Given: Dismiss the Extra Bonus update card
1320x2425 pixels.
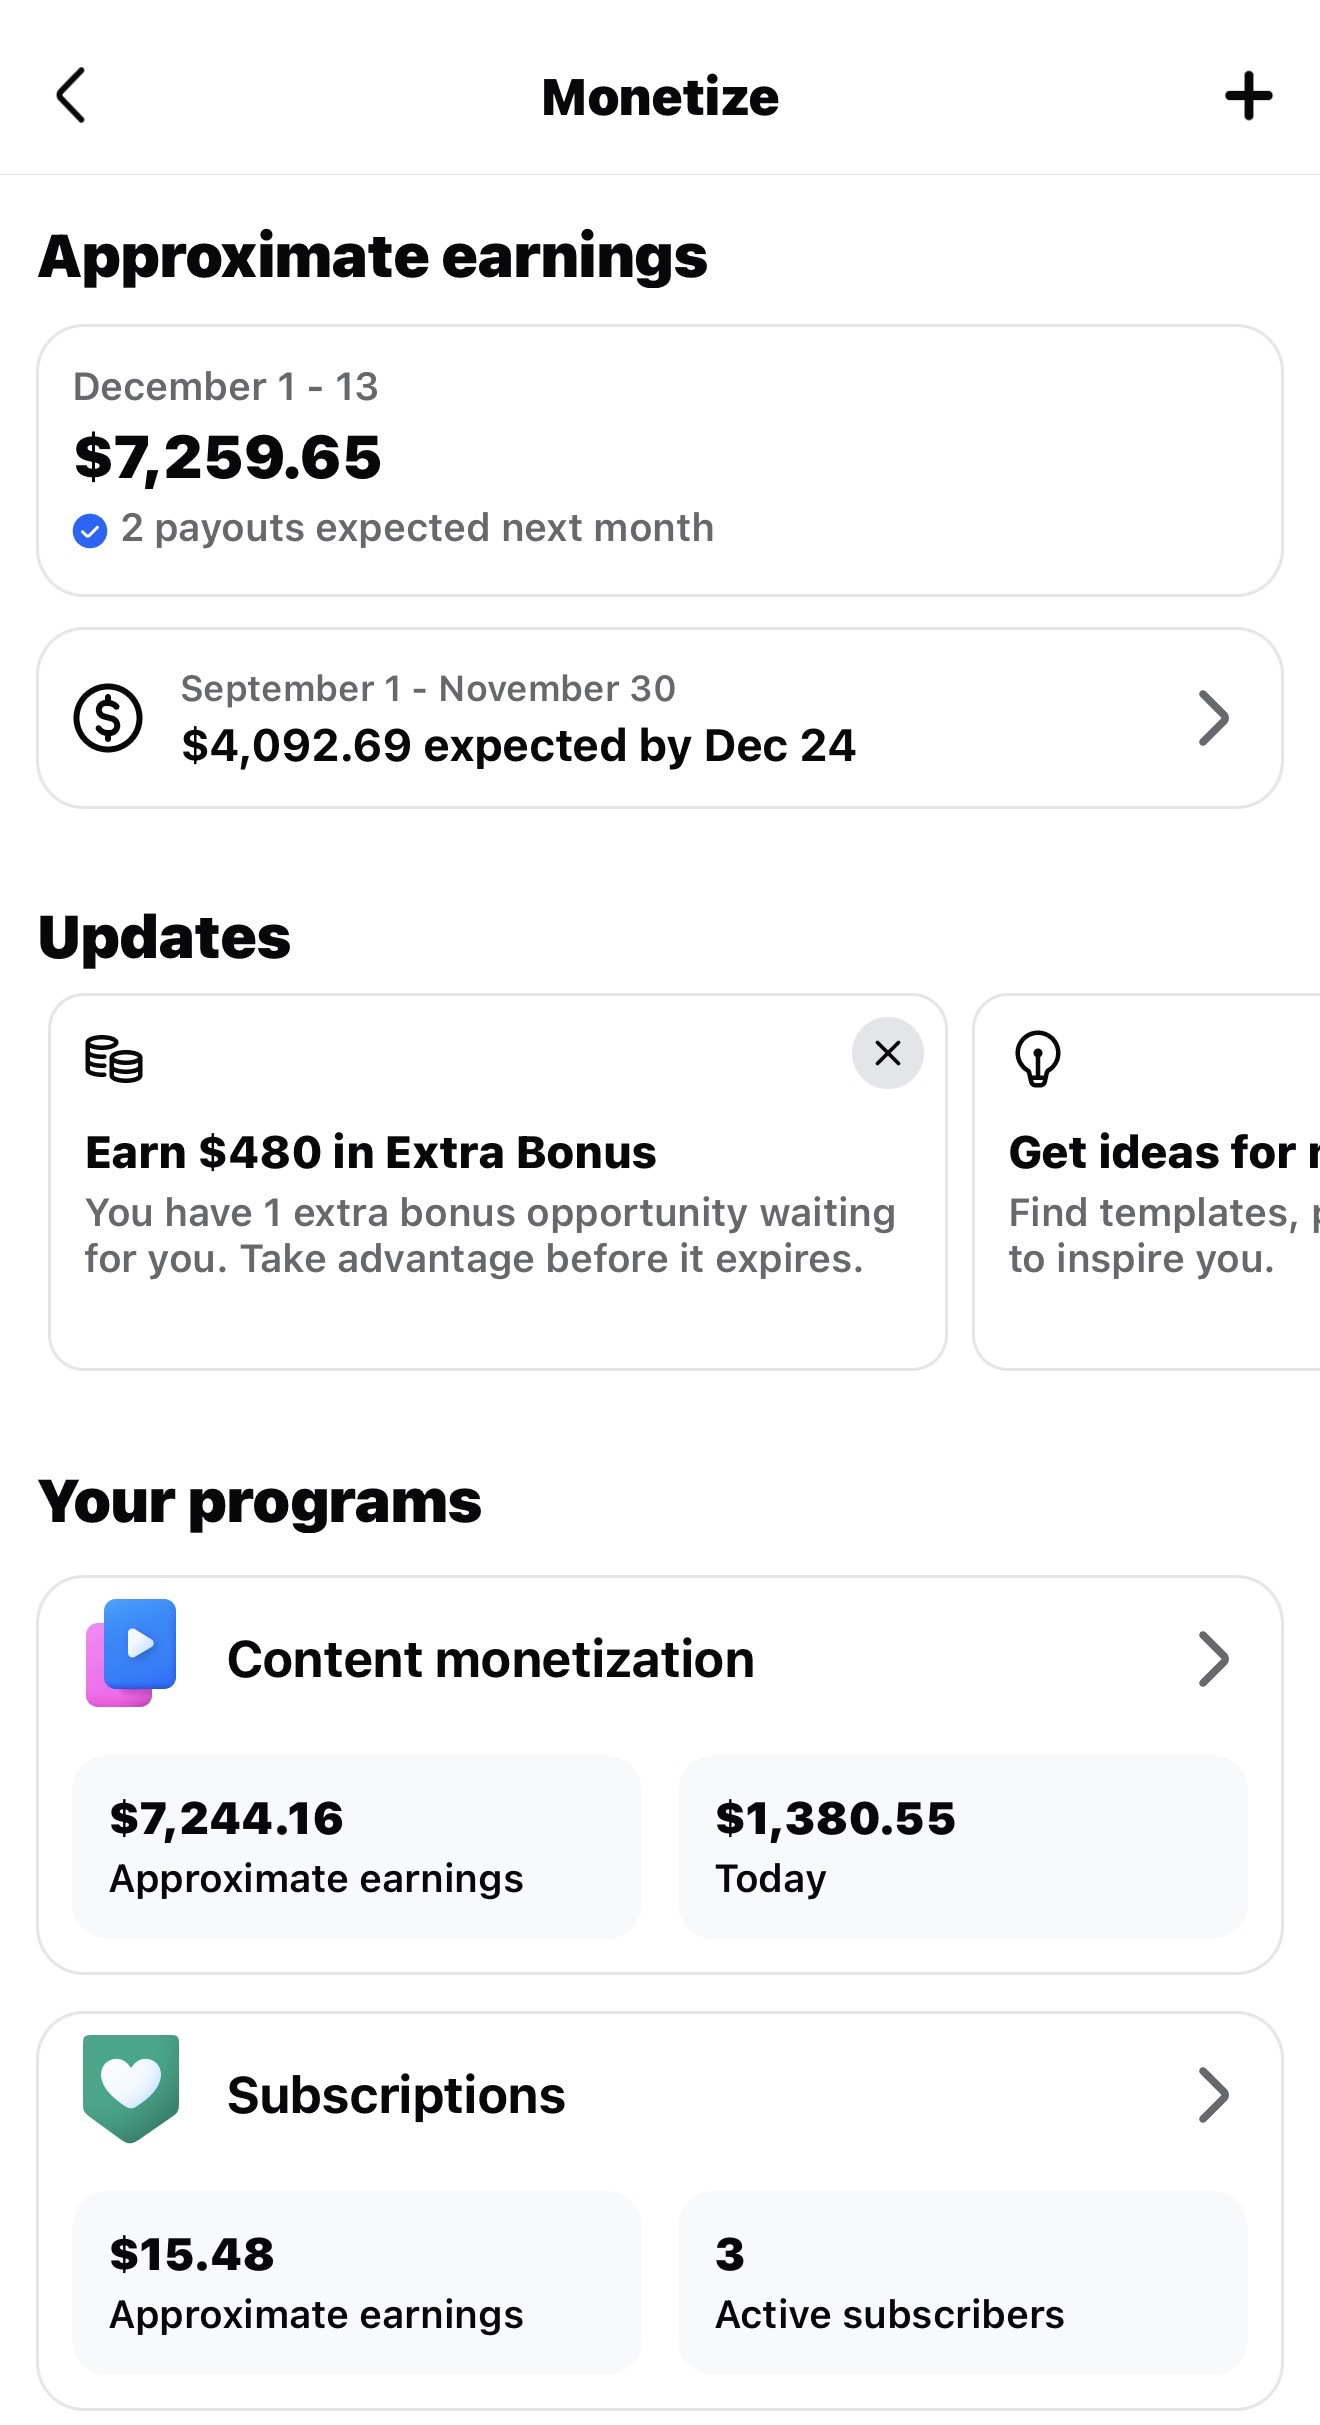Looking at the screenshot, I should pos(887,1053).
